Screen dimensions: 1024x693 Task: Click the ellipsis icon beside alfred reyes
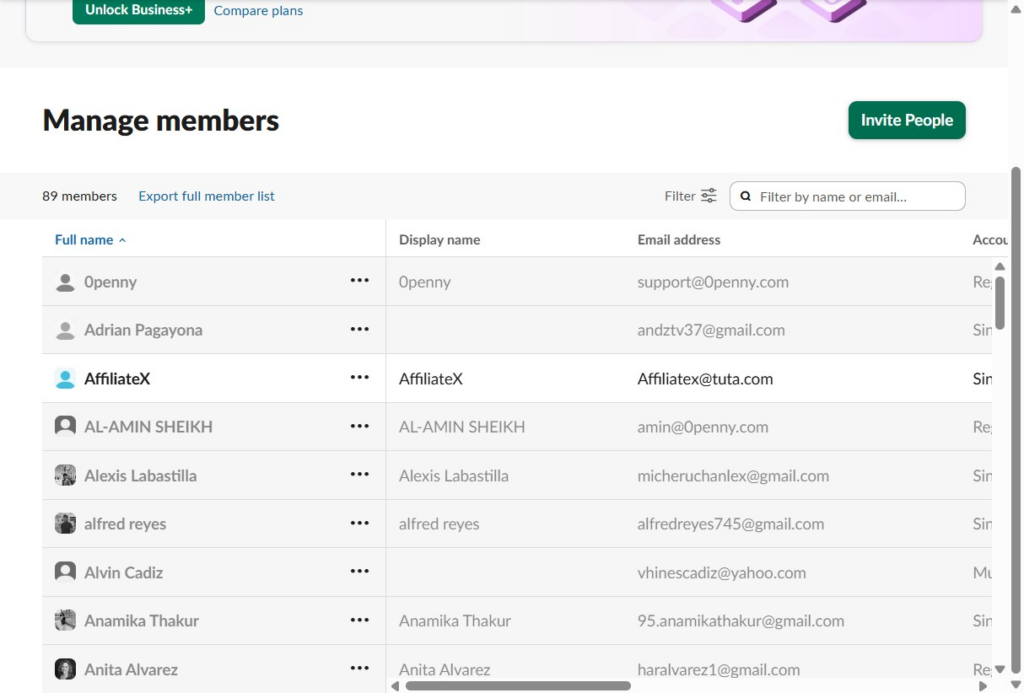[360, 523]
